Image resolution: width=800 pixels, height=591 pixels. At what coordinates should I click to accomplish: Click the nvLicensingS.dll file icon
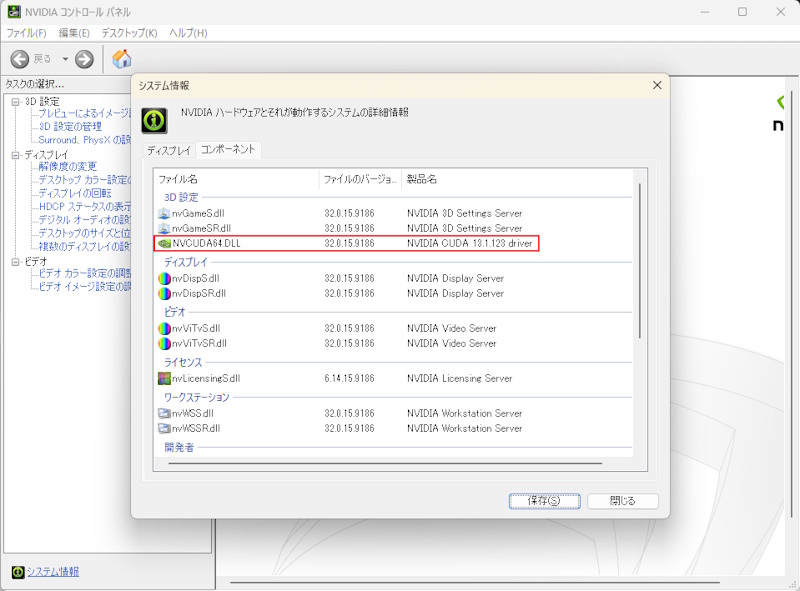coord(164,379)
